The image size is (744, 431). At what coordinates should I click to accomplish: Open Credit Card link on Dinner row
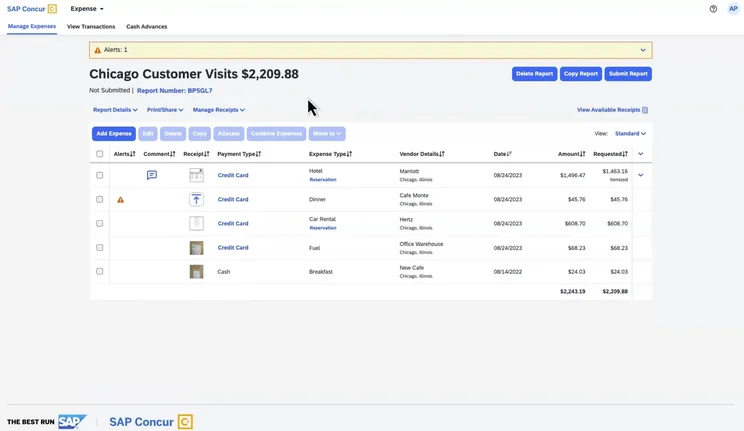233,199
